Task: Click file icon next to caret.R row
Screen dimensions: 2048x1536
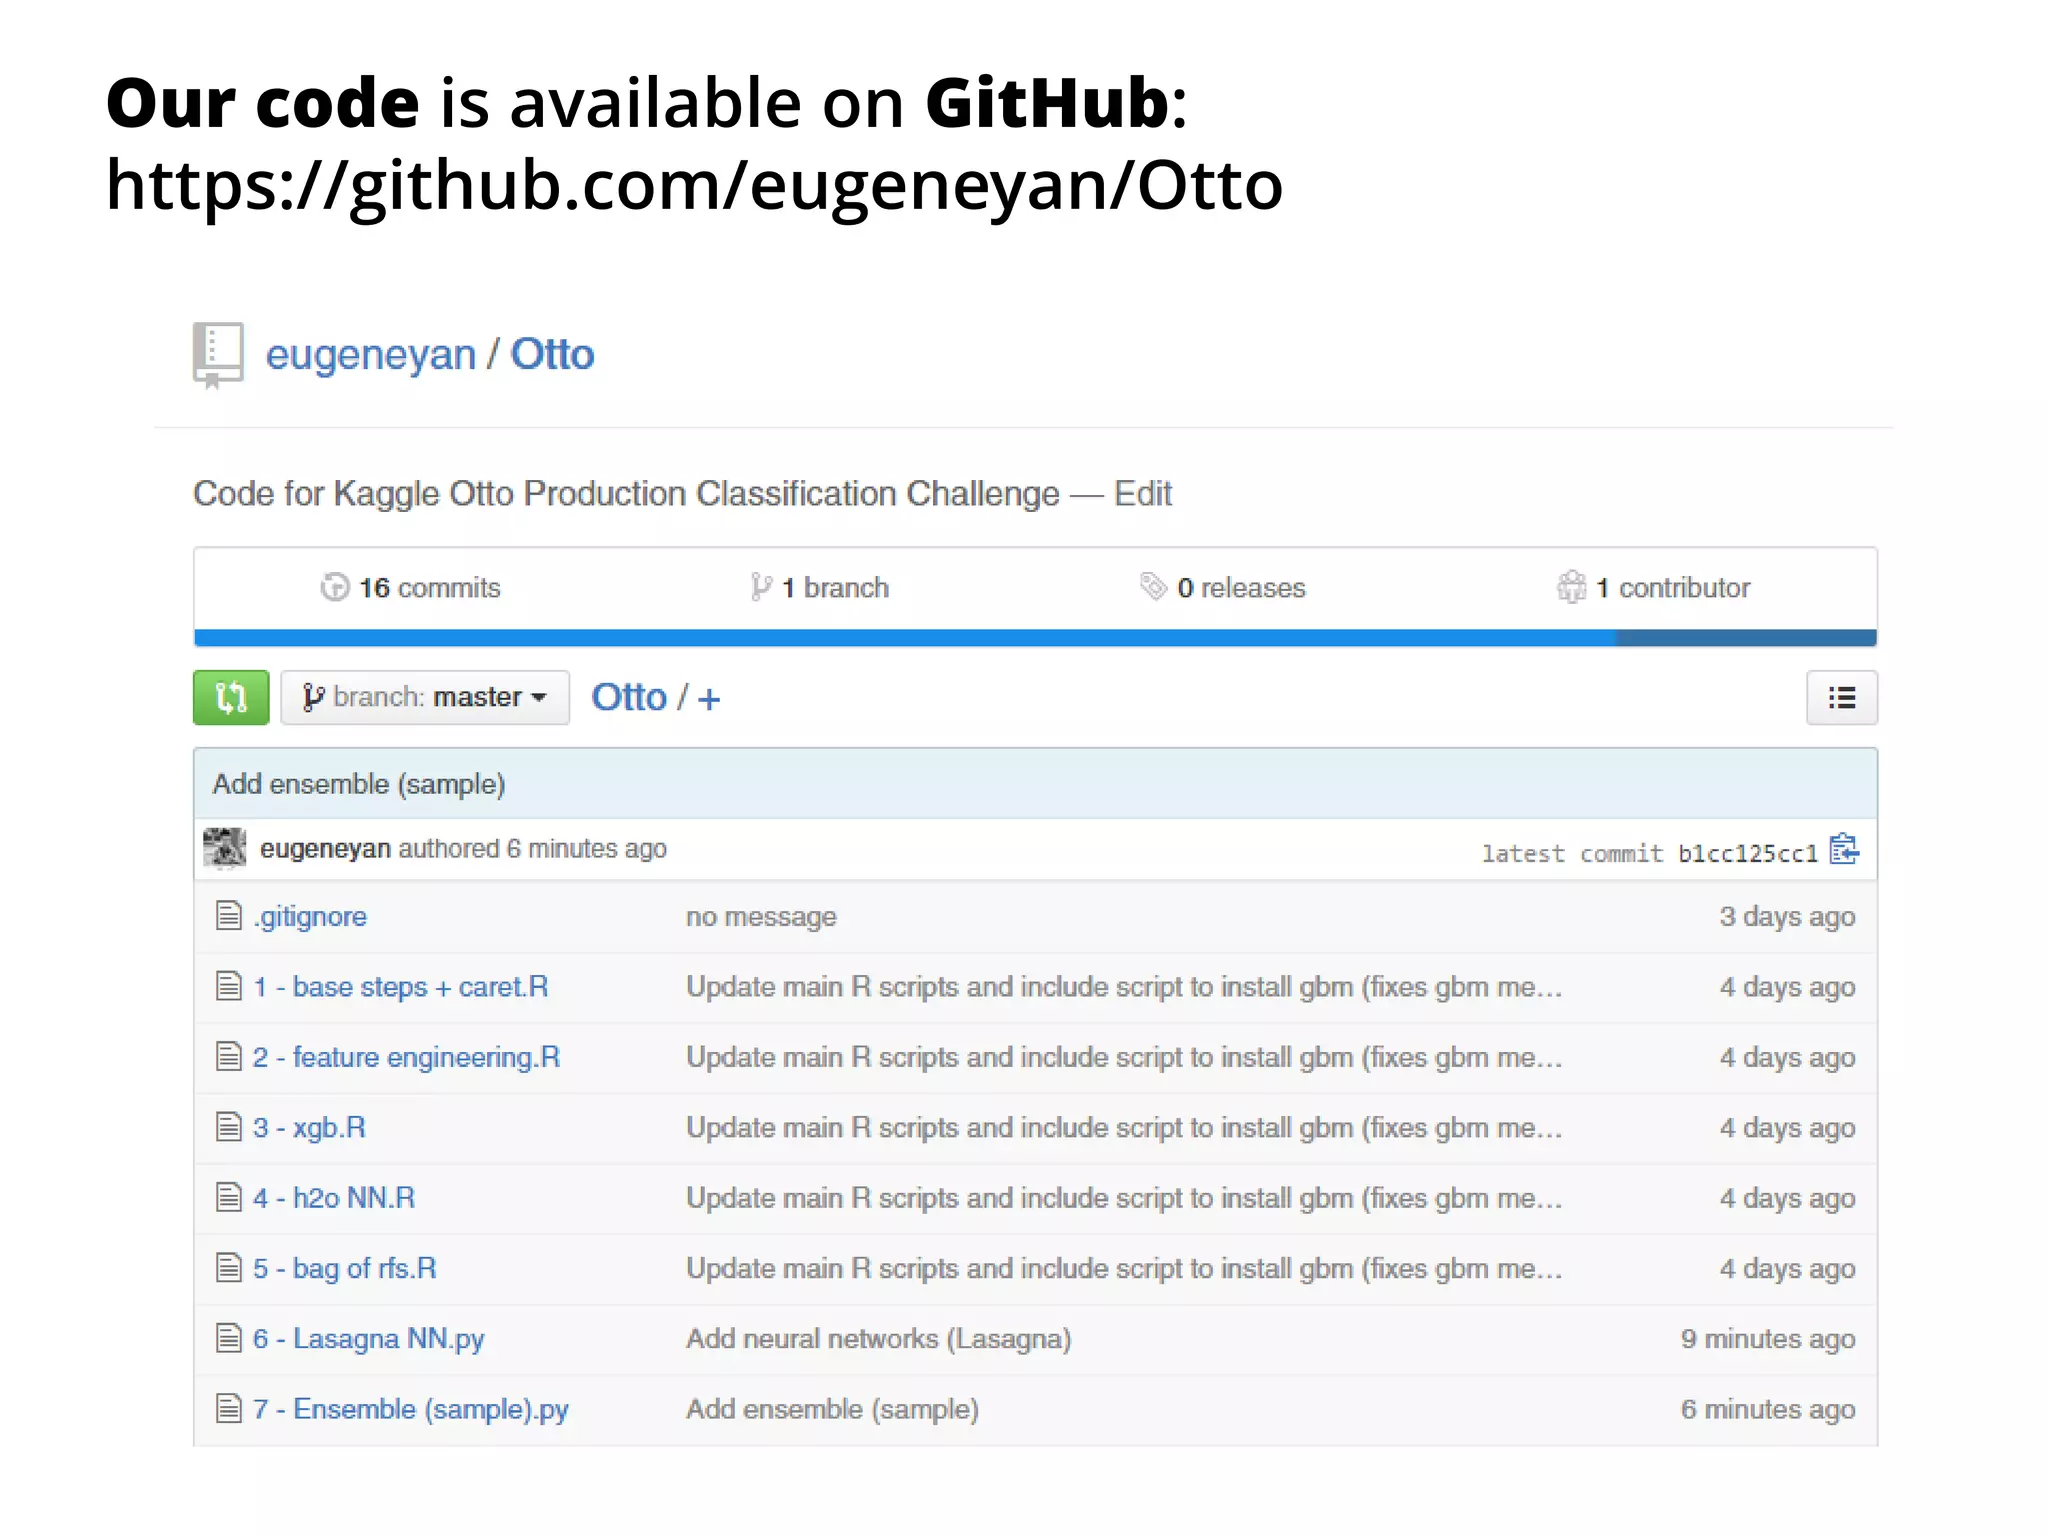Action: click(229, 986)
